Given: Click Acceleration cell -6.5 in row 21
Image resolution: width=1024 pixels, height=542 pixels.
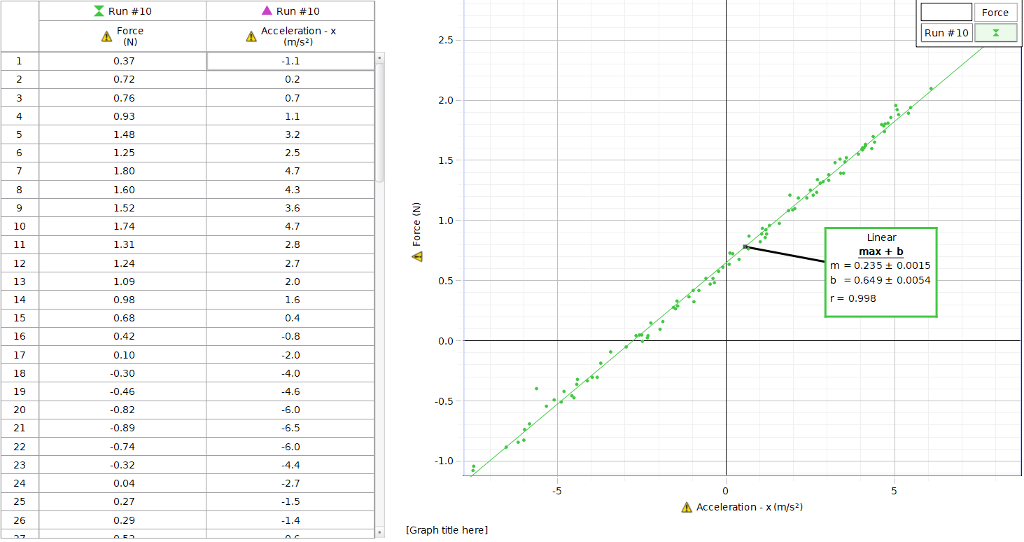Looking at the screenshot, I should pyautogui.click(x=291, y=428).
